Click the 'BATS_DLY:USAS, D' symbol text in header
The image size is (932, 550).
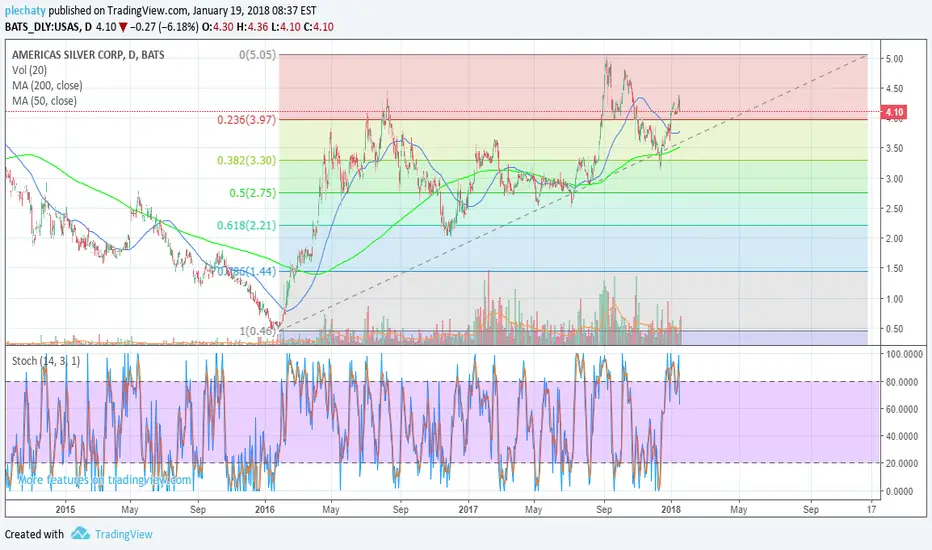coord(48,27)
